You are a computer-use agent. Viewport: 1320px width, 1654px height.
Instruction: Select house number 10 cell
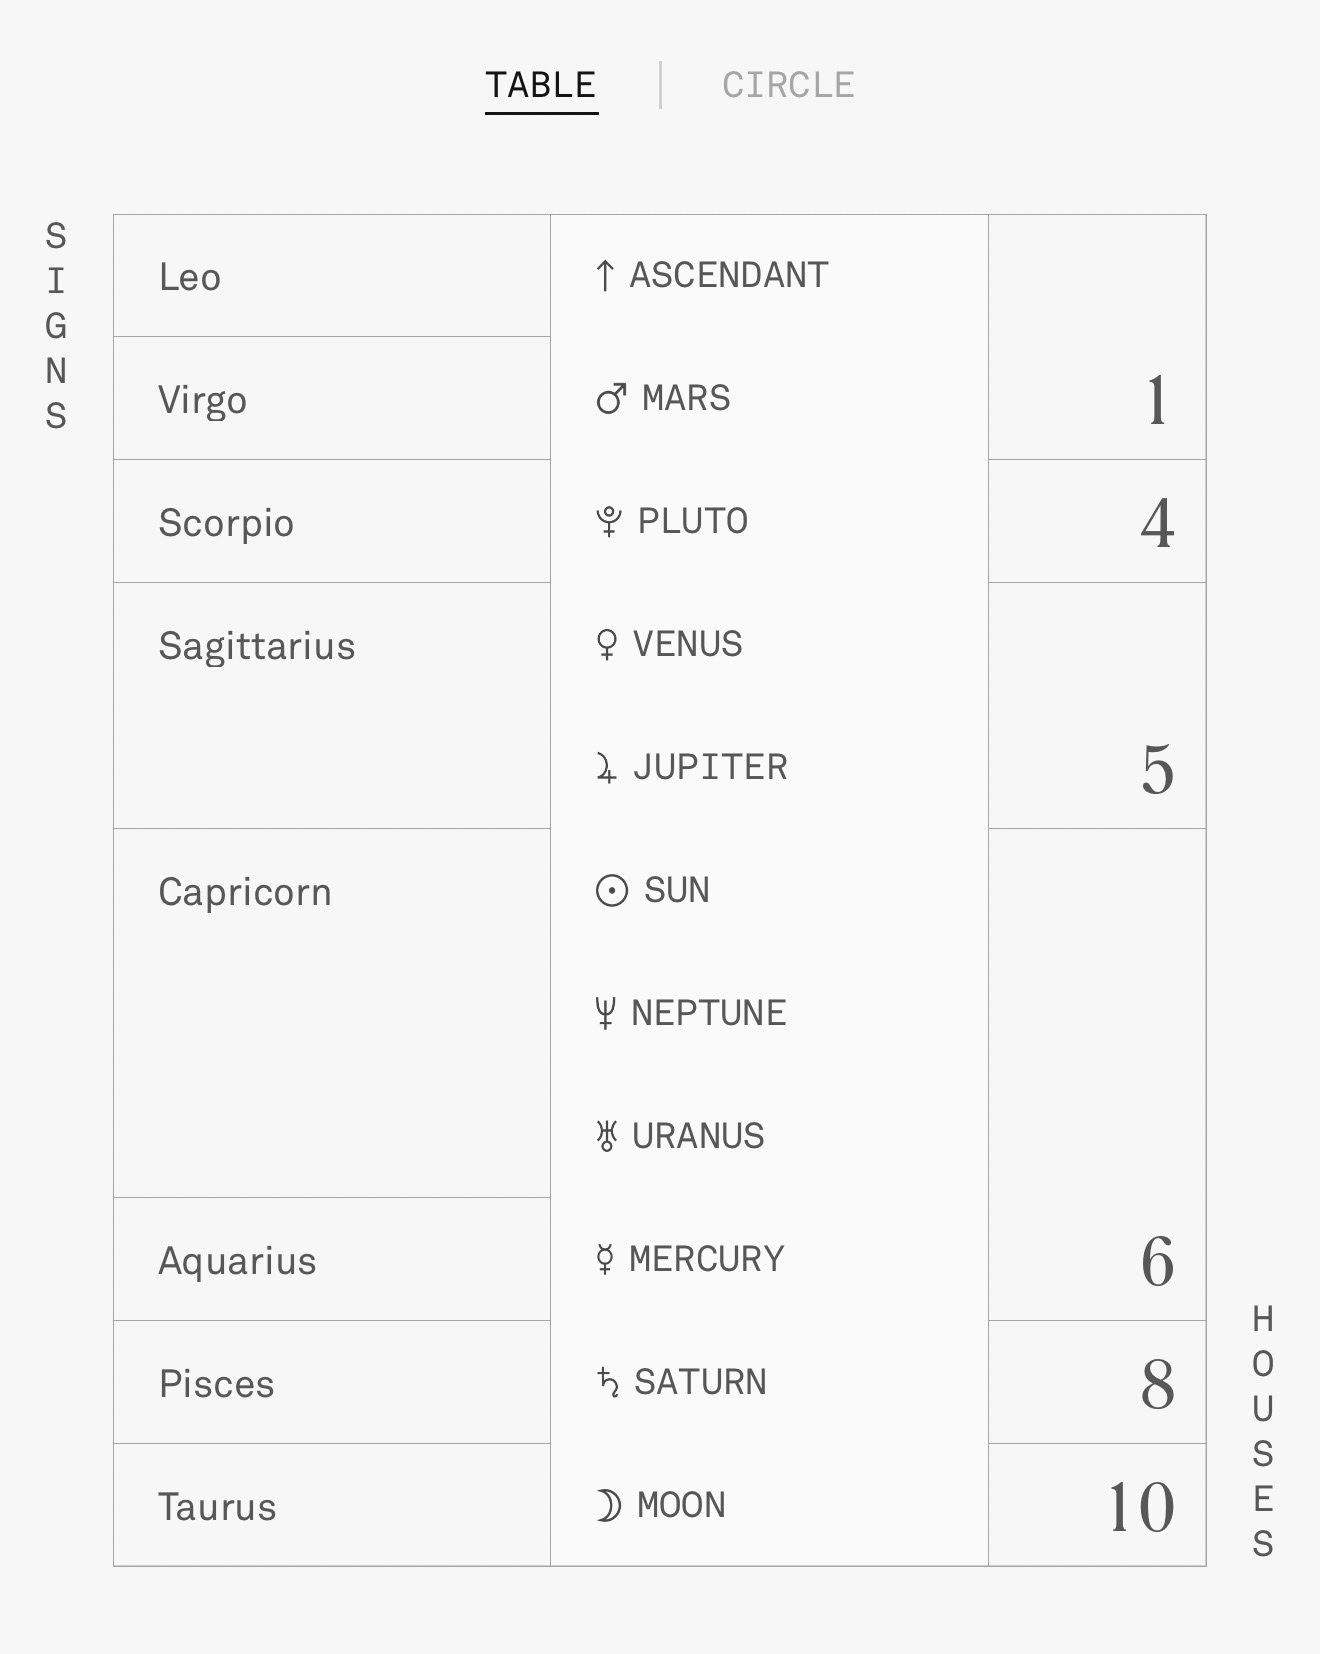(1097, 1505)
